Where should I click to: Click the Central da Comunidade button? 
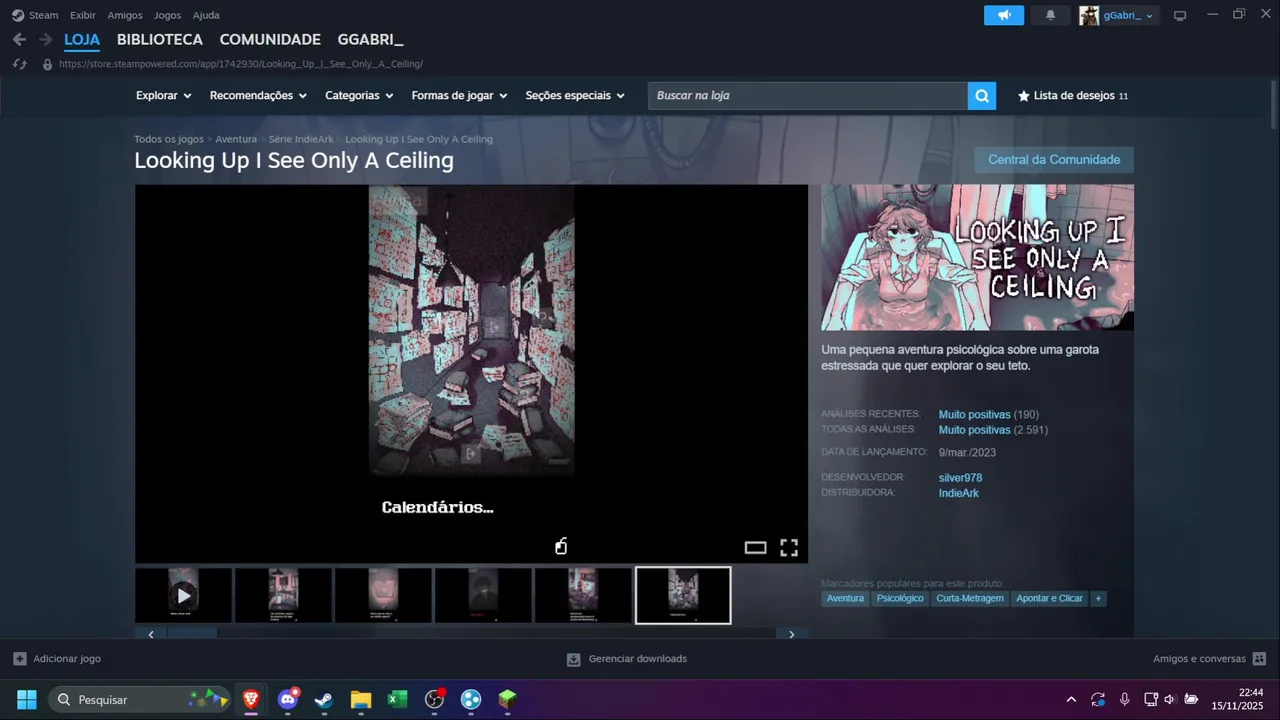click(x=1054, y=160)
